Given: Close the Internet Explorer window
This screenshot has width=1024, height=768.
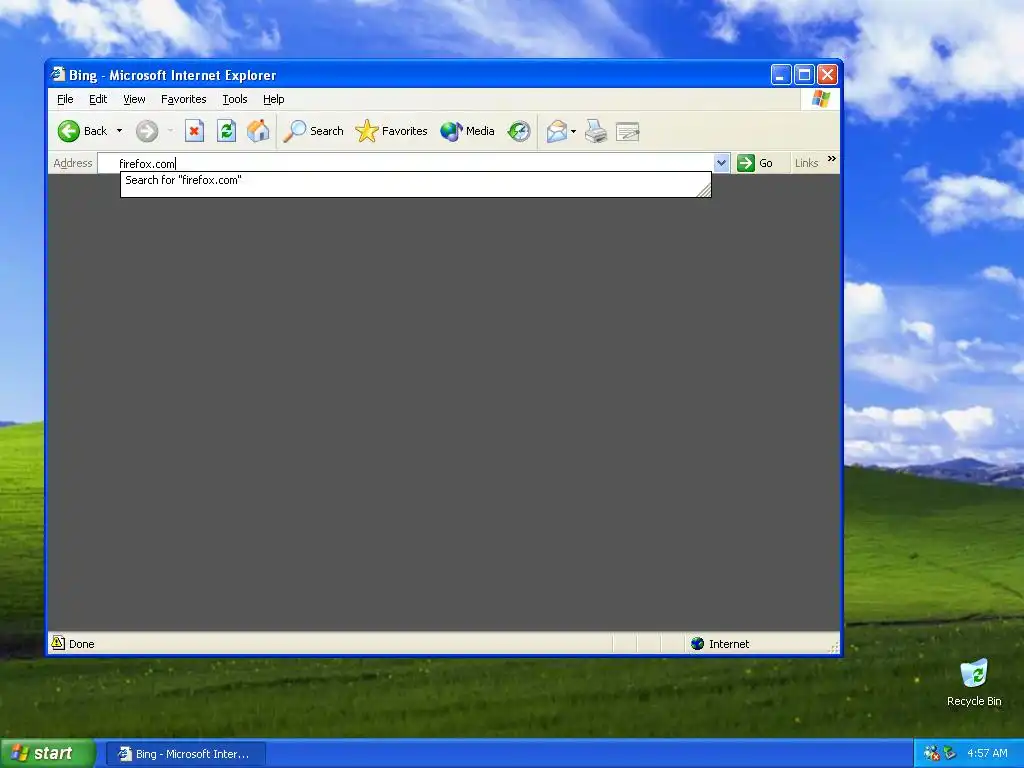Looking at the screenshot, I should (827, 74).
